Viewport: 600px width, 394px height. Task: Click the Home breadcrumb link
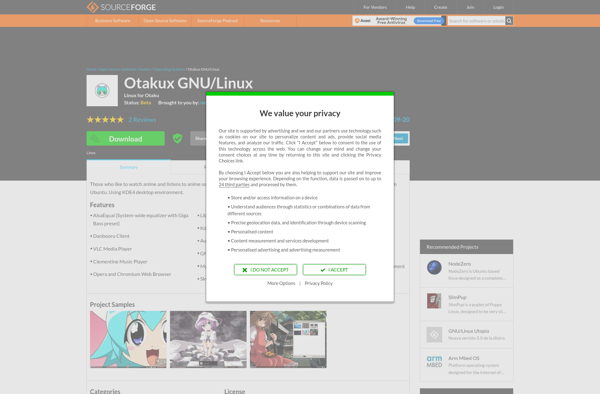coord(91,69)
